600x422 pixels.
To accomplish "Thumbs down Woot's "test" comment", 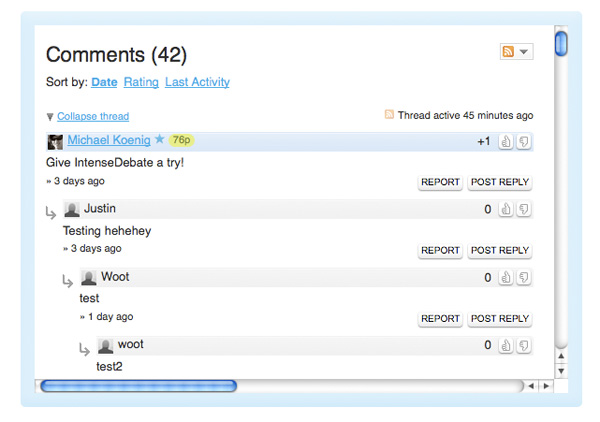I will 524,277.
